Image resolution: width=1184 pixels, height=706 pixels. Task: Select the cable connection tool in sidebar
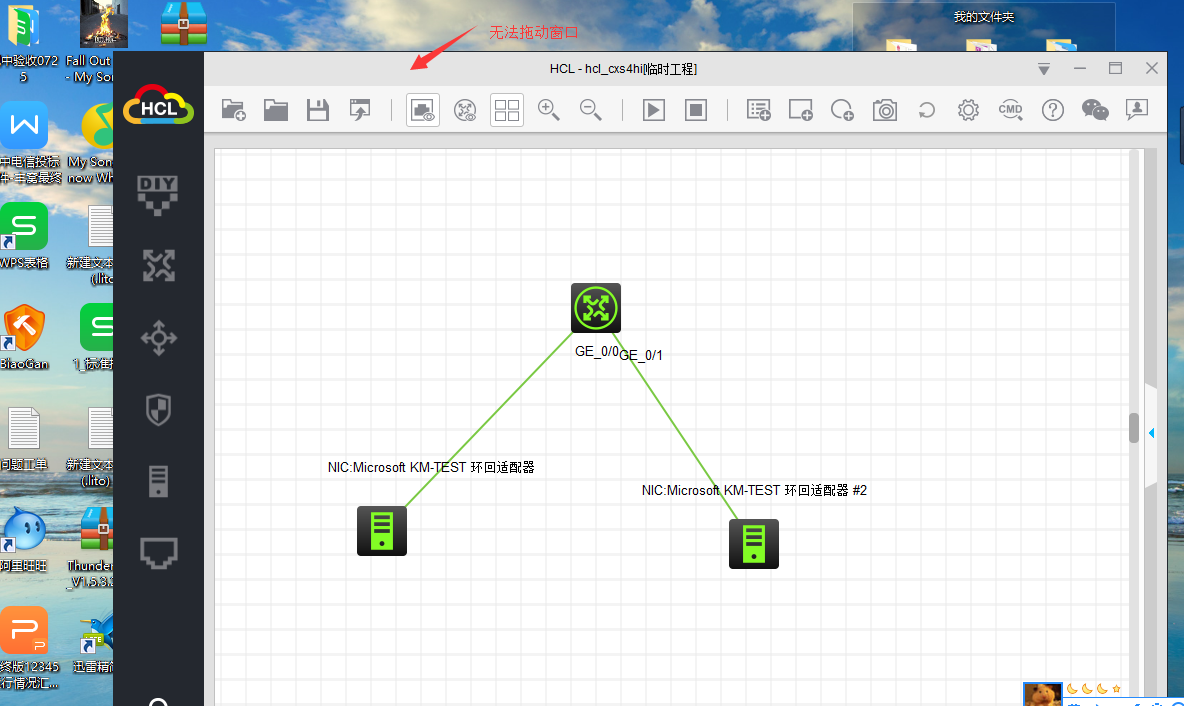coord(159,553)
